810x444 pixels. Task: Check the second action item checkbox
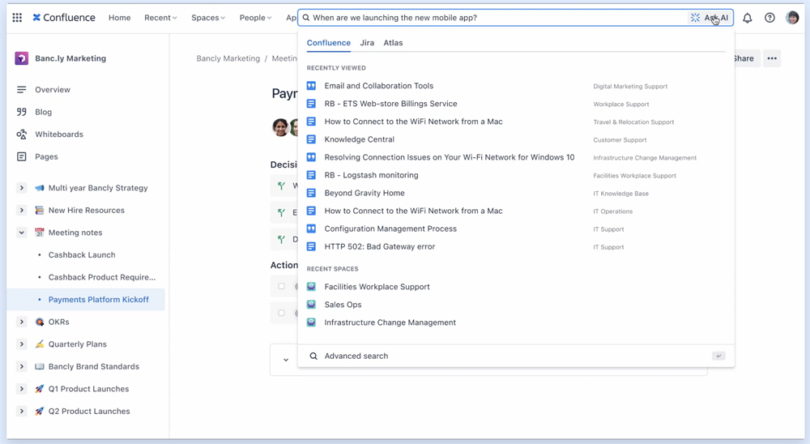click(x=281, y=313)
